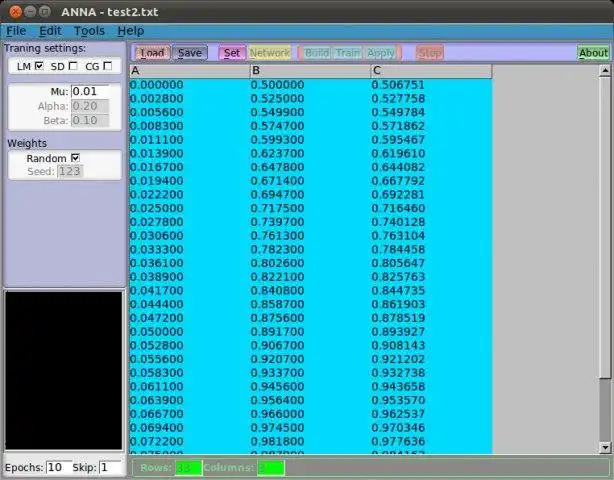The width and height of the screenshot is (614, 480).
Task: Click the Set button
Action: pyautogui.click(x=232, y=53)
